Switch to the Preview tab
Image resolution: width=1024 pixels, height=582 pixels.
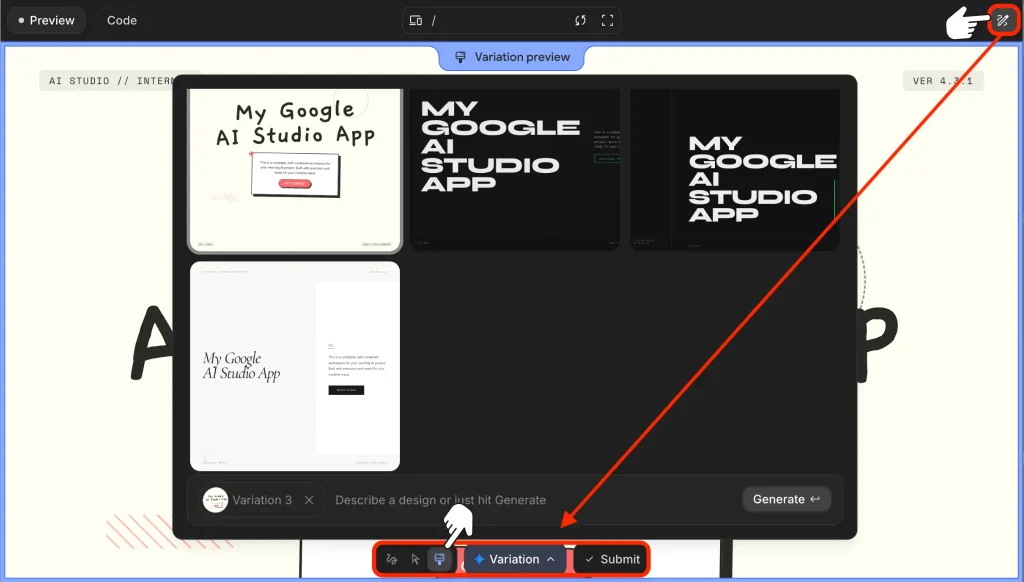pos(46,20)
